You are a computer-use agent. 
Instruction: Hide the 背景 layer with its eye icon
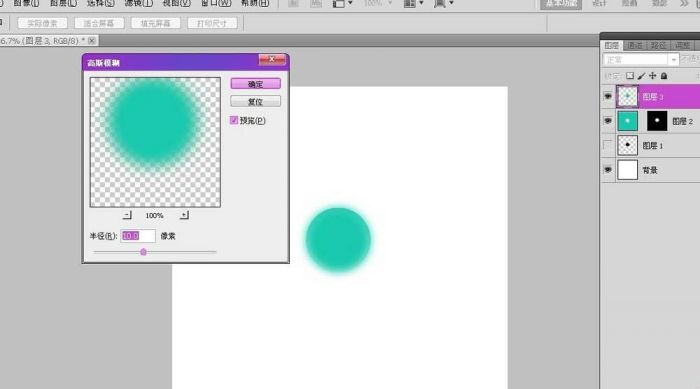click(608, 170)
